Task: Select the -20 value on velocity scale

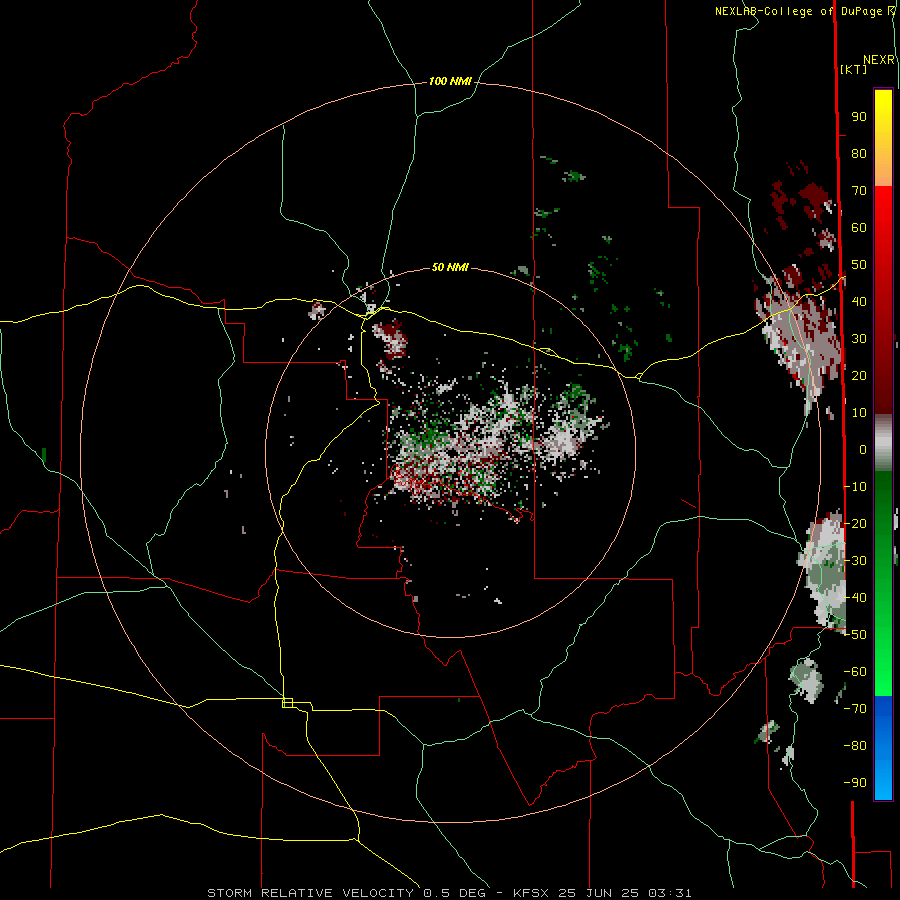Action: coord(855,523)
